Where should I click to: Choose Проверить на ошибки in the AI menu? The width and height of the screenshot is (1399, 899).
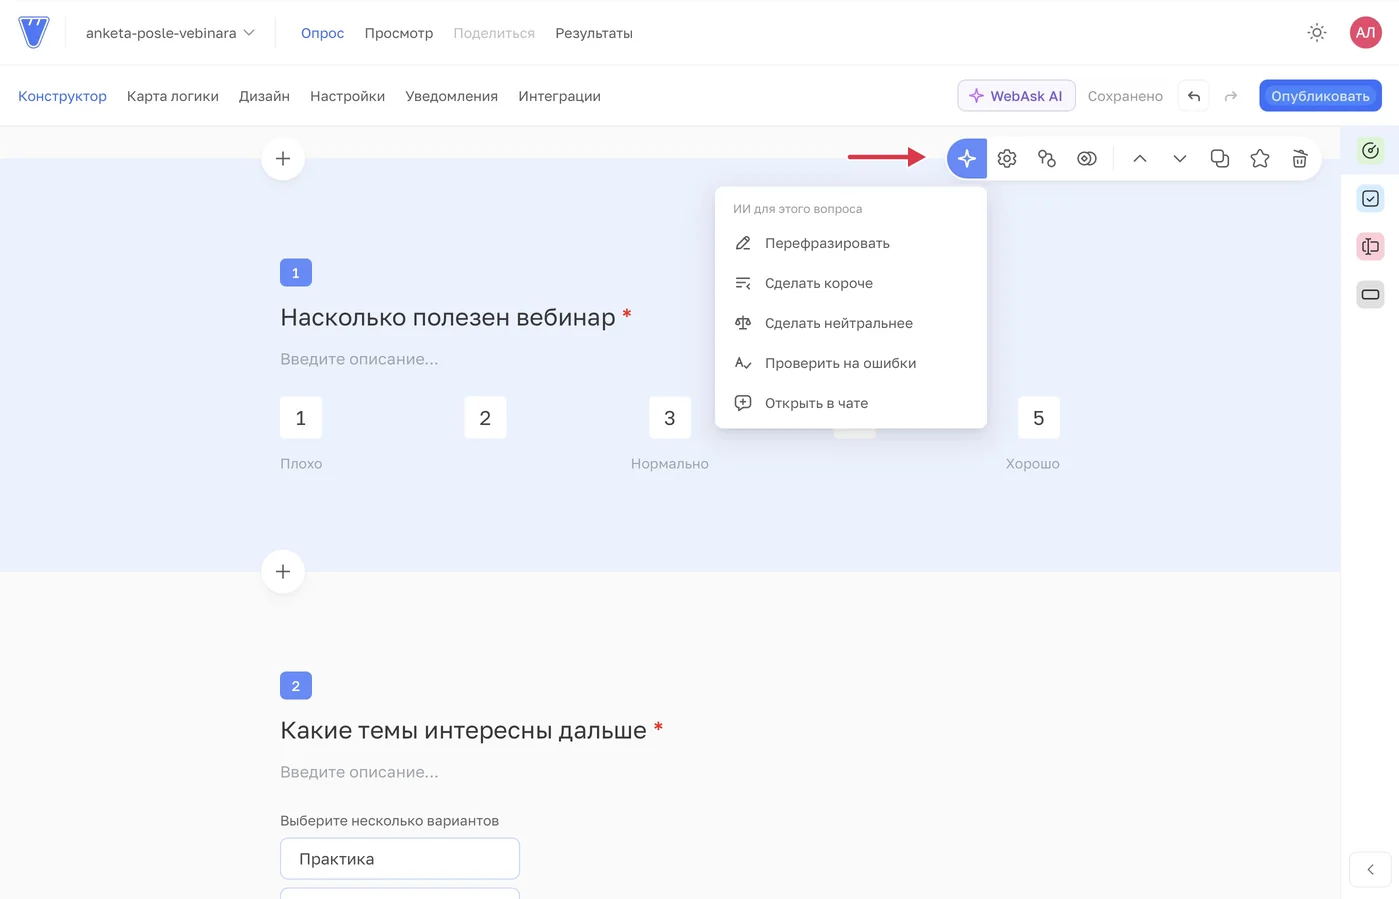851,363
